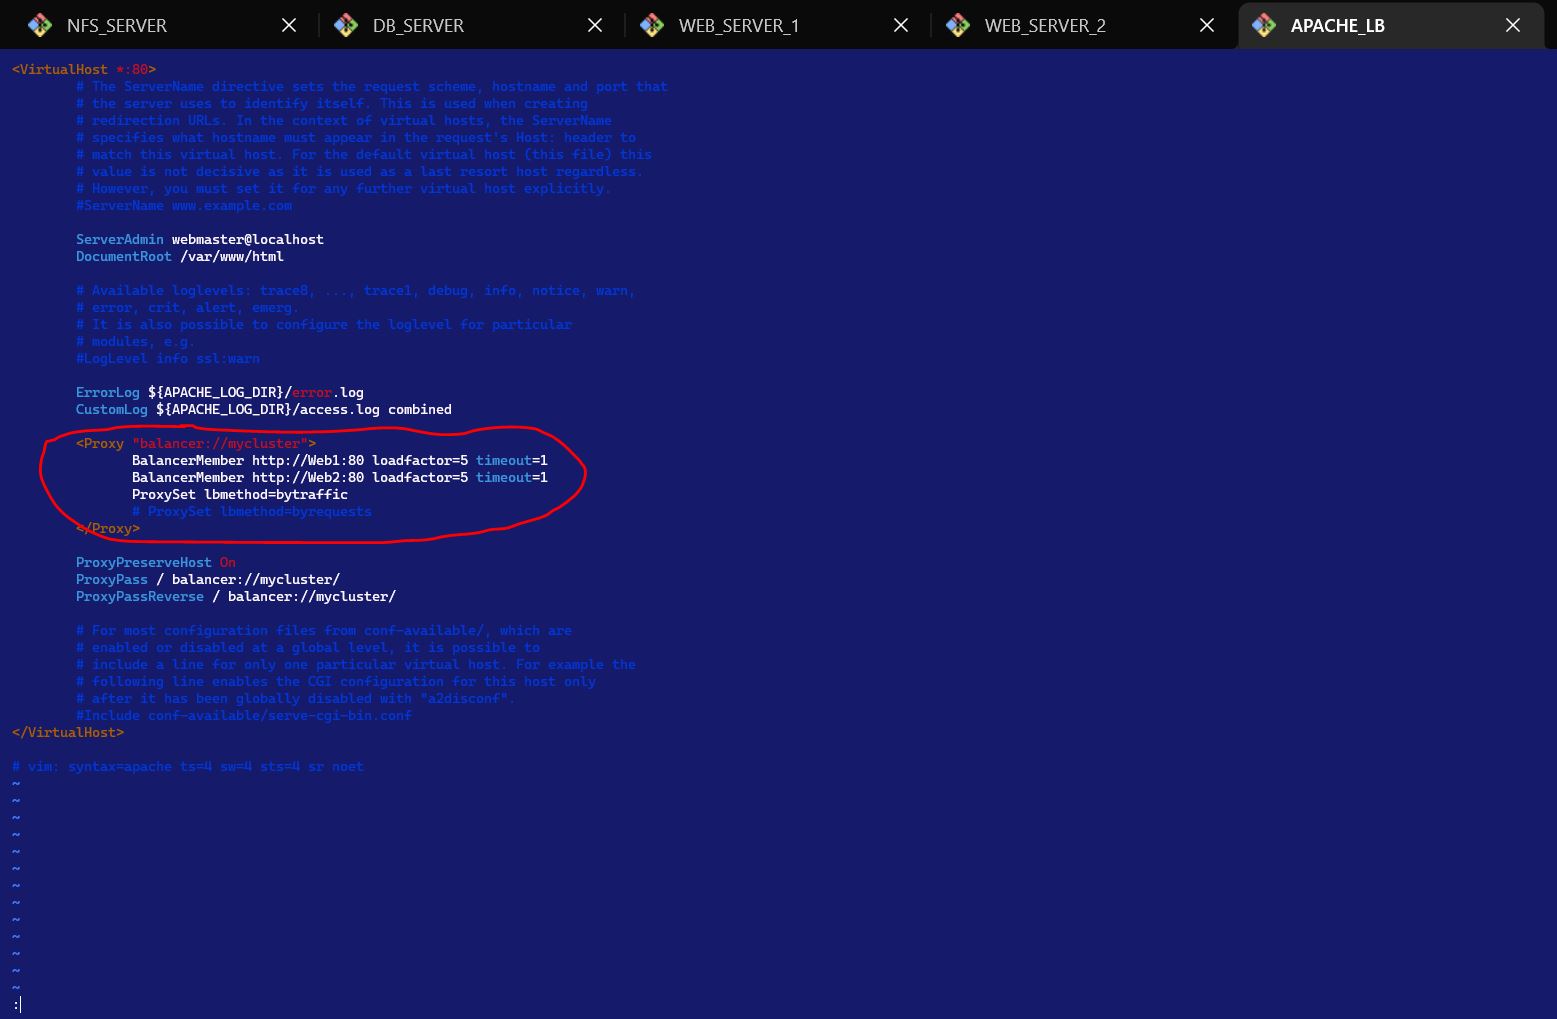Click the '<Proxy "balancer://mycluster">' line

pos(196,443)
